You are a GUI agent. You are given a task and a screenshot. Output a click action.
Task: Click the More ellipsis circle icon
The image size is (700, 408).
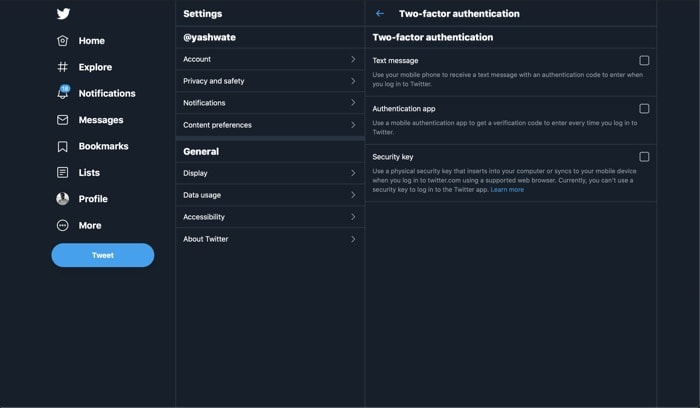(62, 225)
